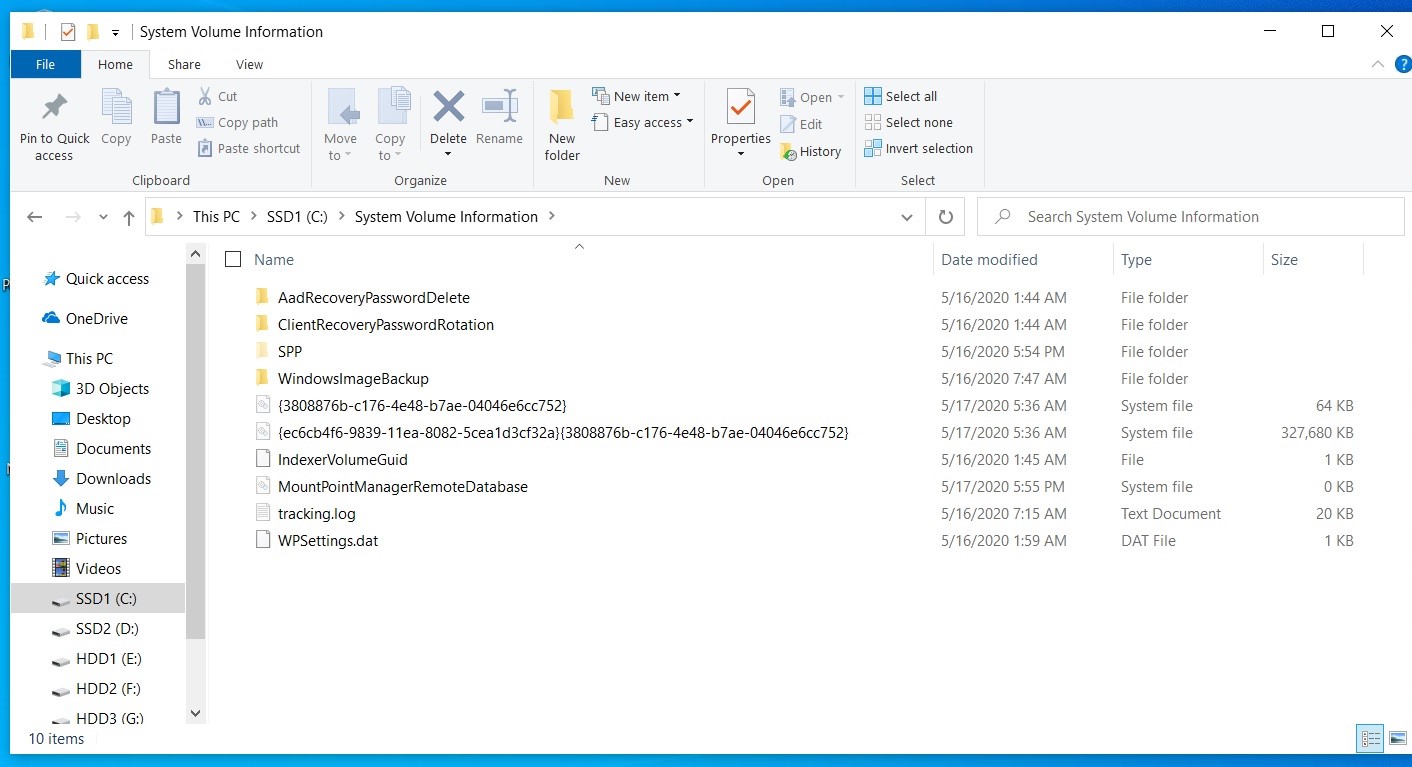
Task: Select the AadRecoveryPasswordDelete folder
Action: point(373,297)
